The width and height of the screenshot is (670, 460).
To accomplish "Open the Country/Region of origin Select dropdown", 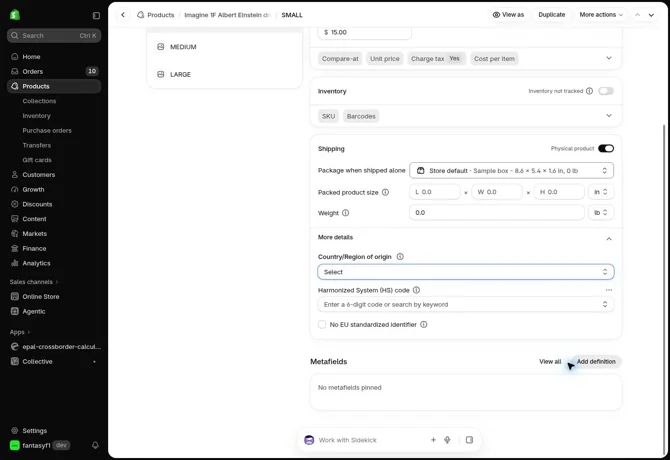I will click(466, 272).
